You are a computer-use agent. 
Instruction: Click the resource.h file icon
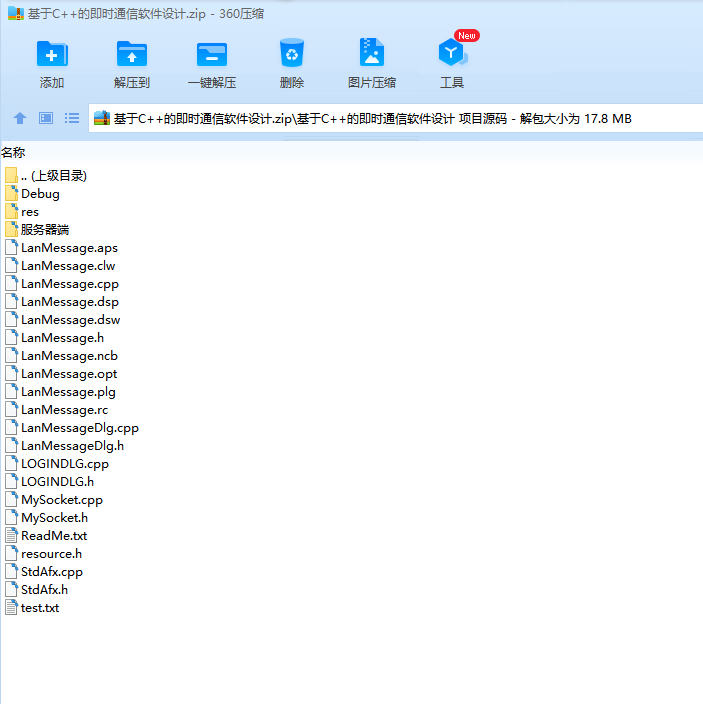coord(12,554)
